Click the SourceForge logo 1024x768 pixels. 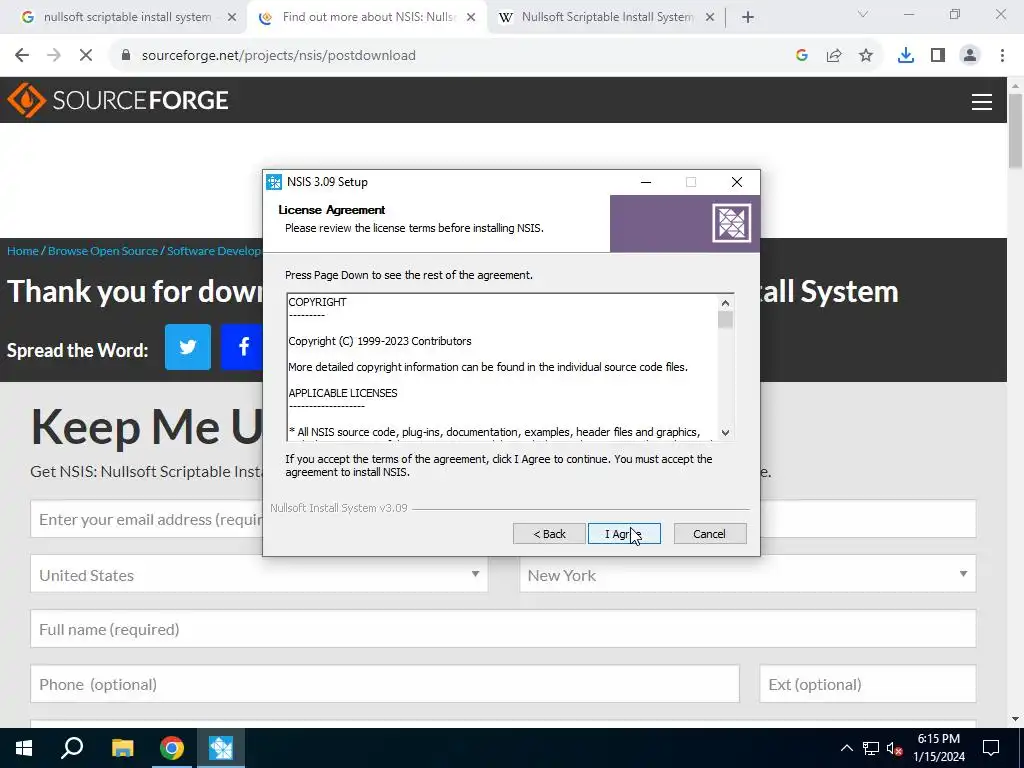118,100
